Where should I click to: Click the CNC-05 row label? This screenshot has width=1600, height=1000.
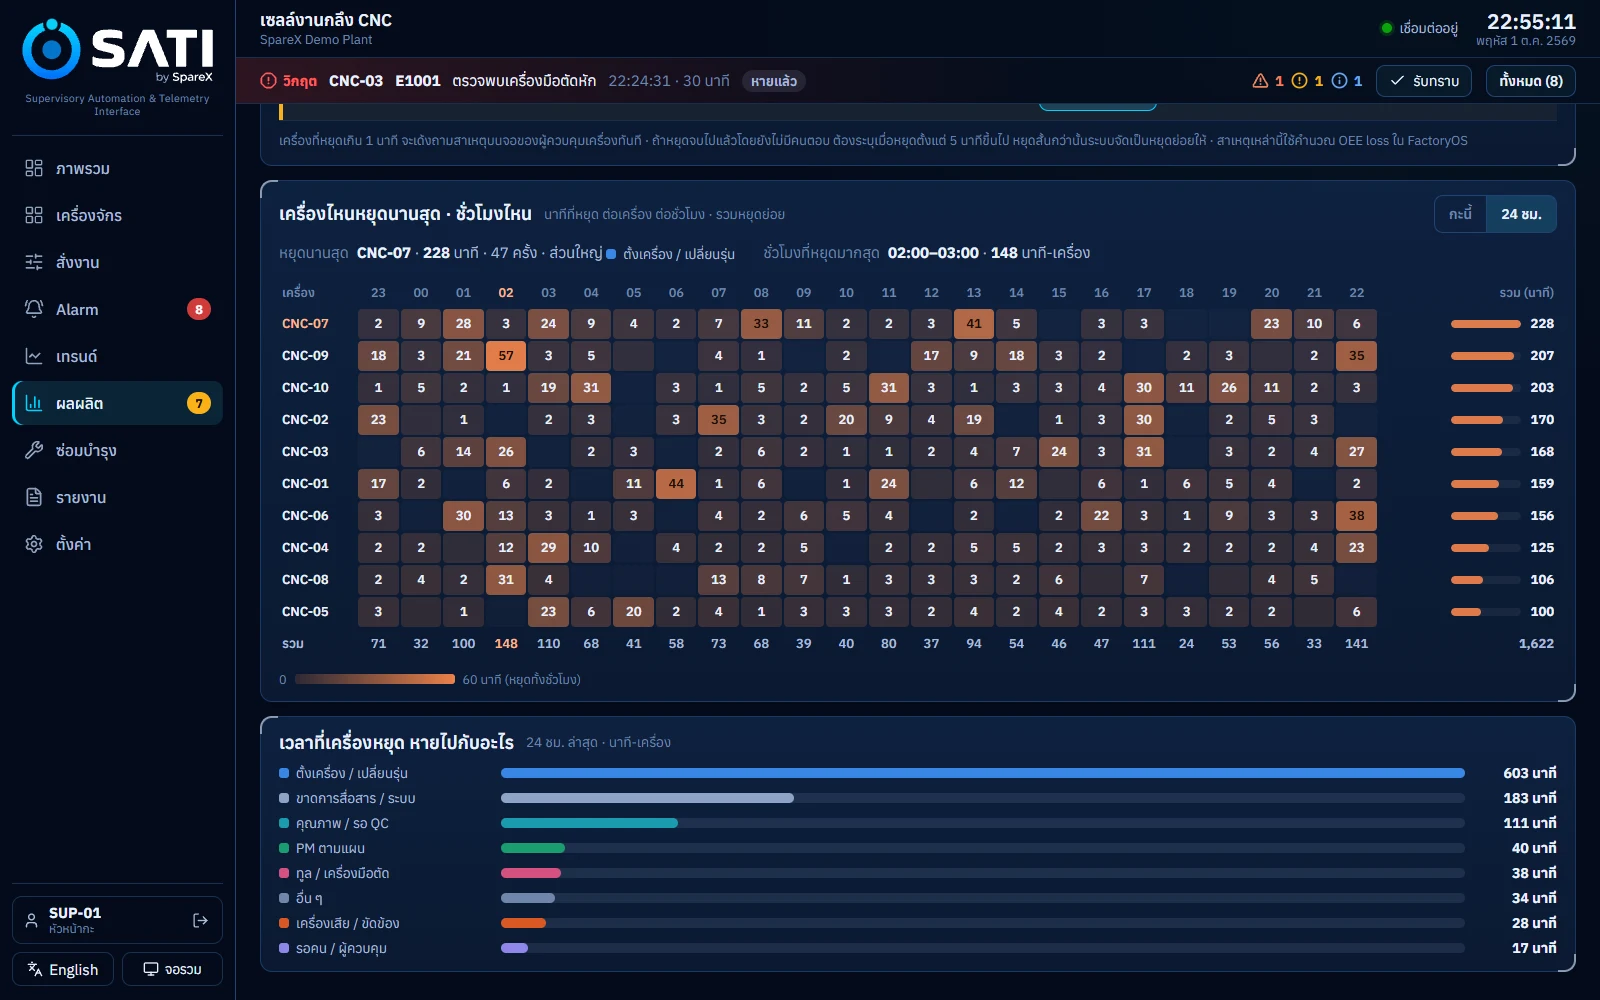click(305, 611)
